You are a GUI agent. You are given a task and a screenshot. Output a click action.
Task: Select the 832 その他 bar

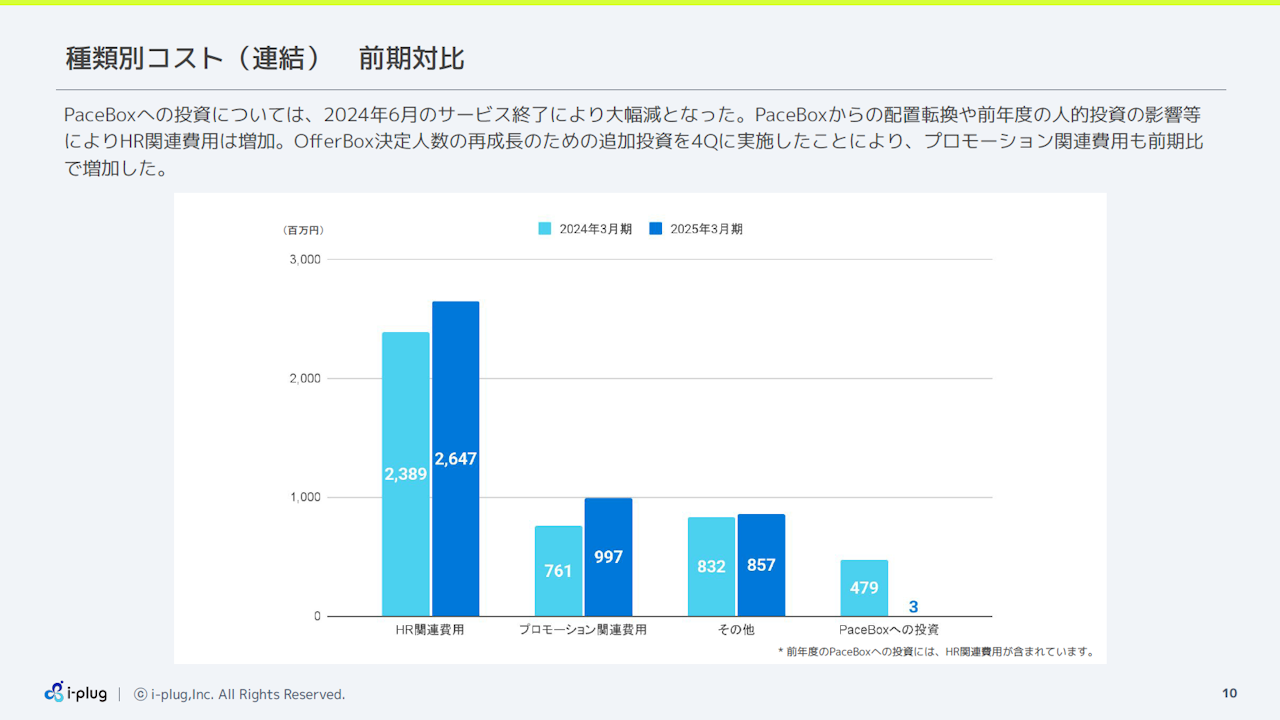pyautogui.click(x=711, y=566)
